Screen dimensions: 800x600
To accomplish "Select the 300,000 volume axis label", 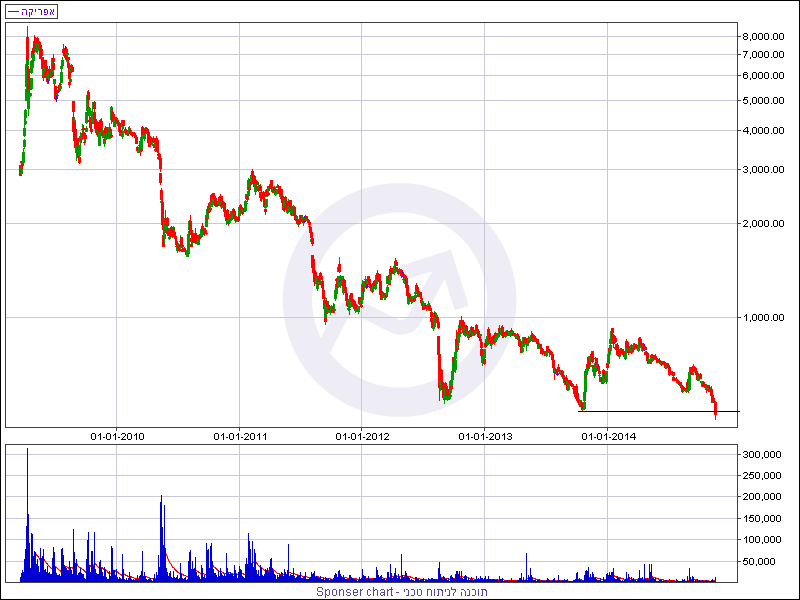I will click(762, 455).
